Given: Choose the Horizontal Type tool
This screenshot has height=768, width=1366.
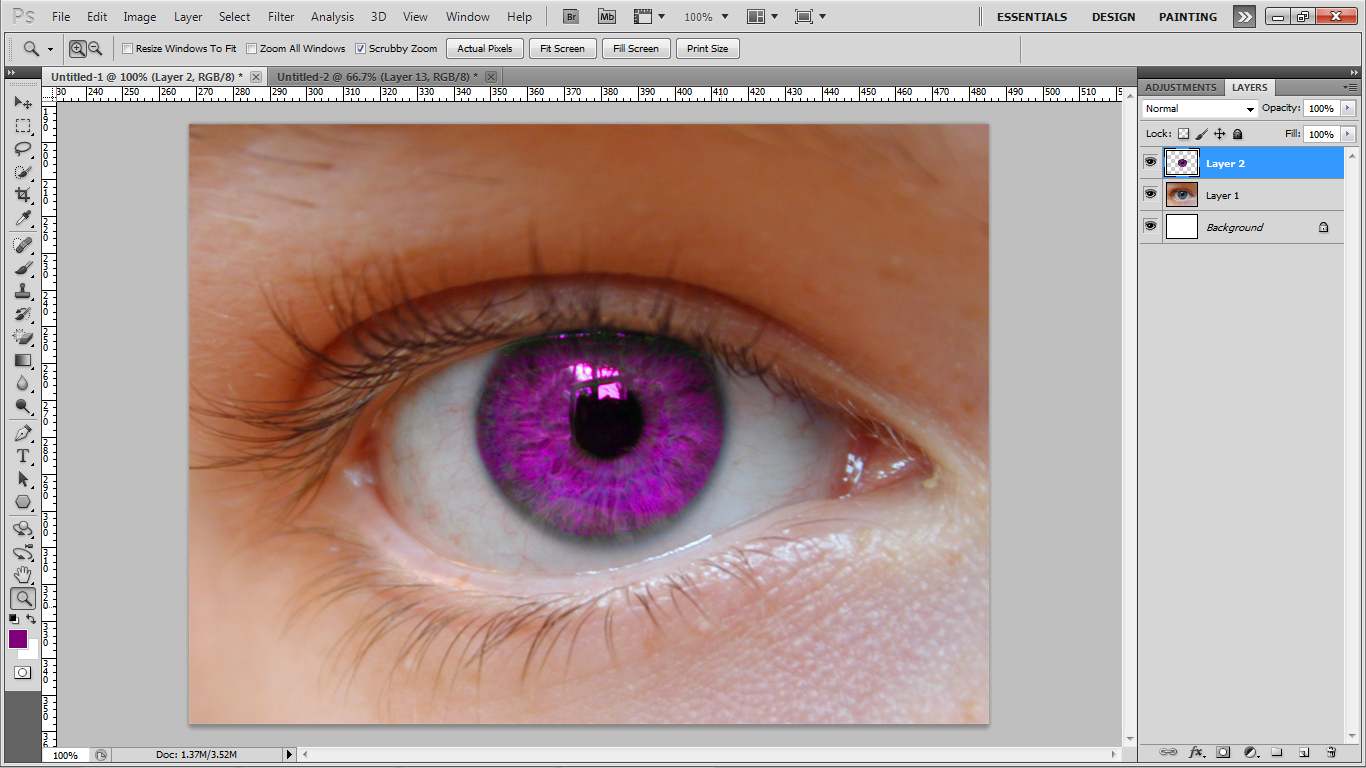Looking at the screenshot, I should click(22, 454).
